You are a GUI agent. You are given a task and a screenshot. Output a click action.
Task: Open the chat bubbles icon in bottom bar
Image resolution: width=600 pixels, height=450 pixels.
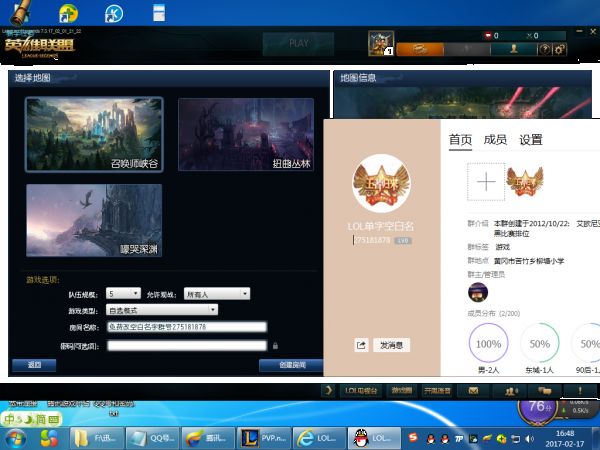pyautogui.click(x=545, y=391)
